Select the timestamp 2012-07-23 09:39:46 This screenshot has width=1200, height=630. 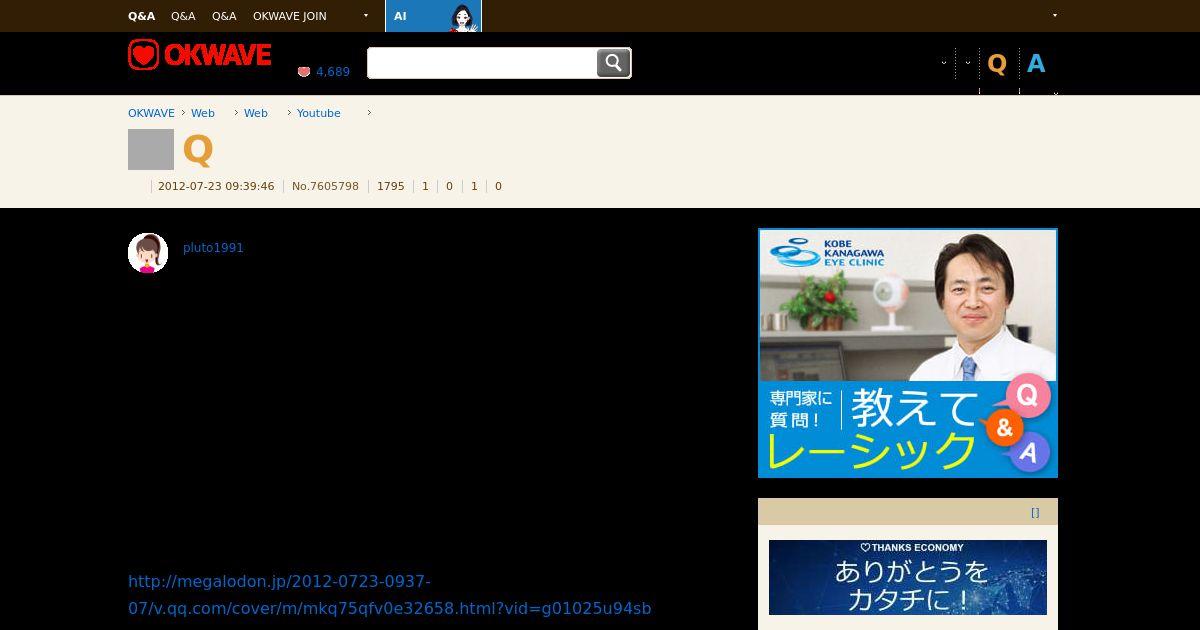point(216,186)
